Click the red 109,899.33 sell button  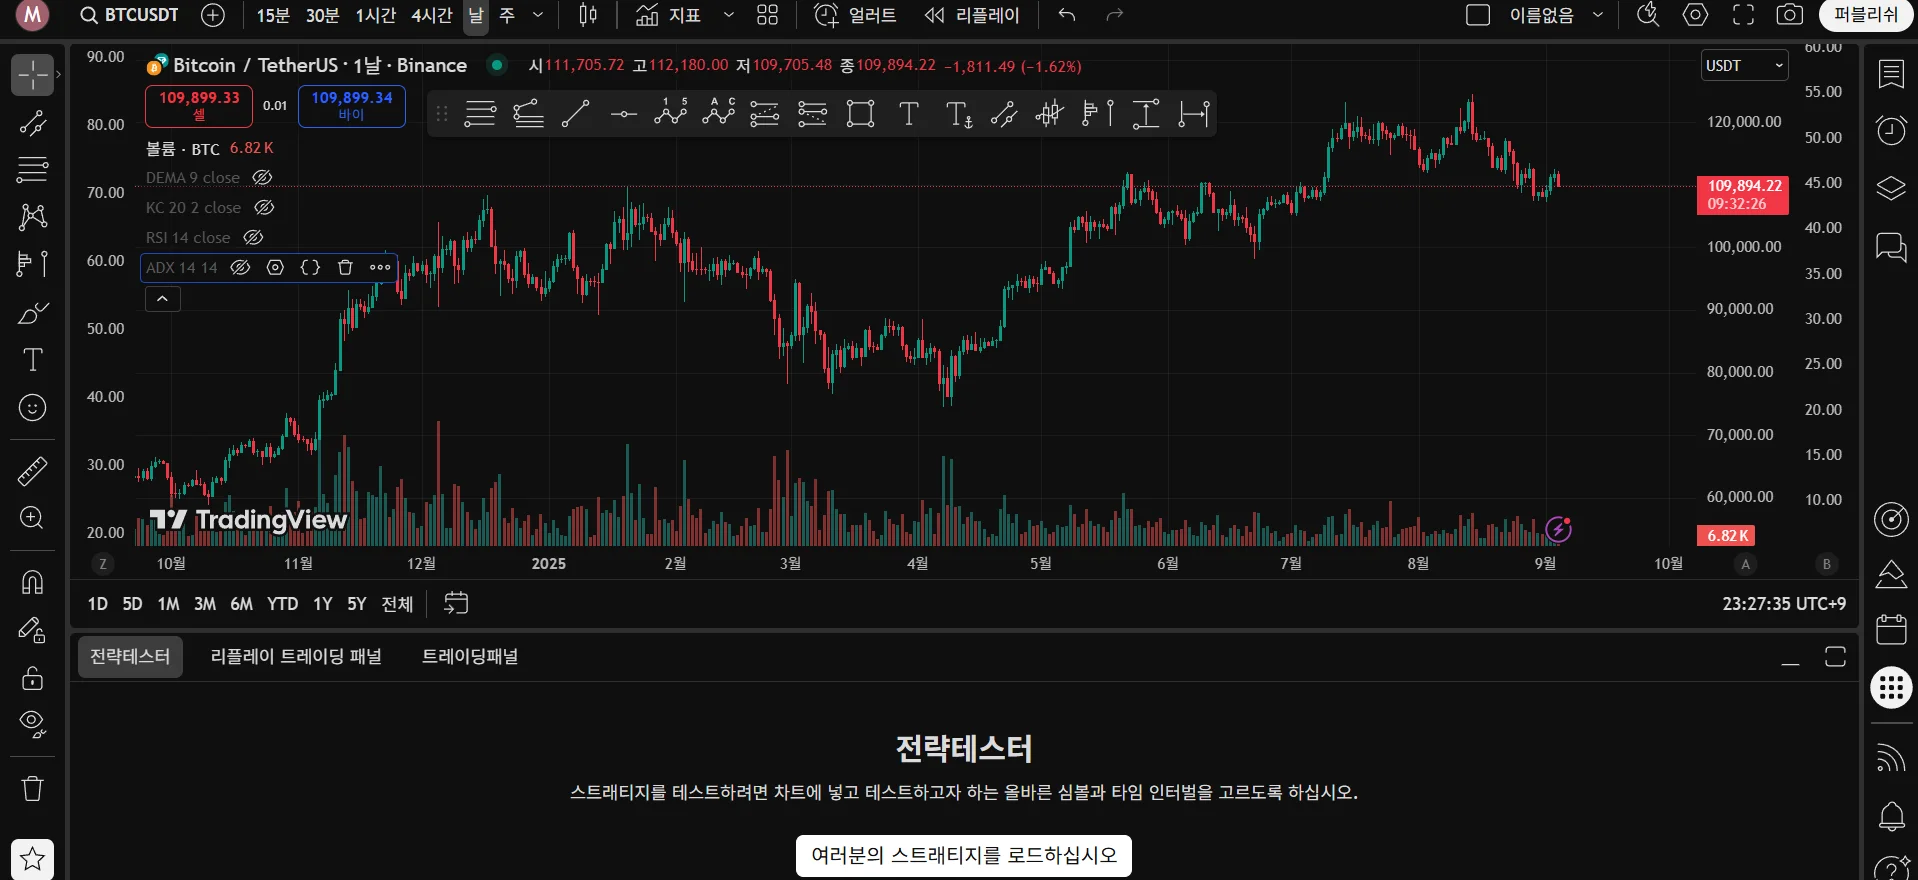[199, 106]
